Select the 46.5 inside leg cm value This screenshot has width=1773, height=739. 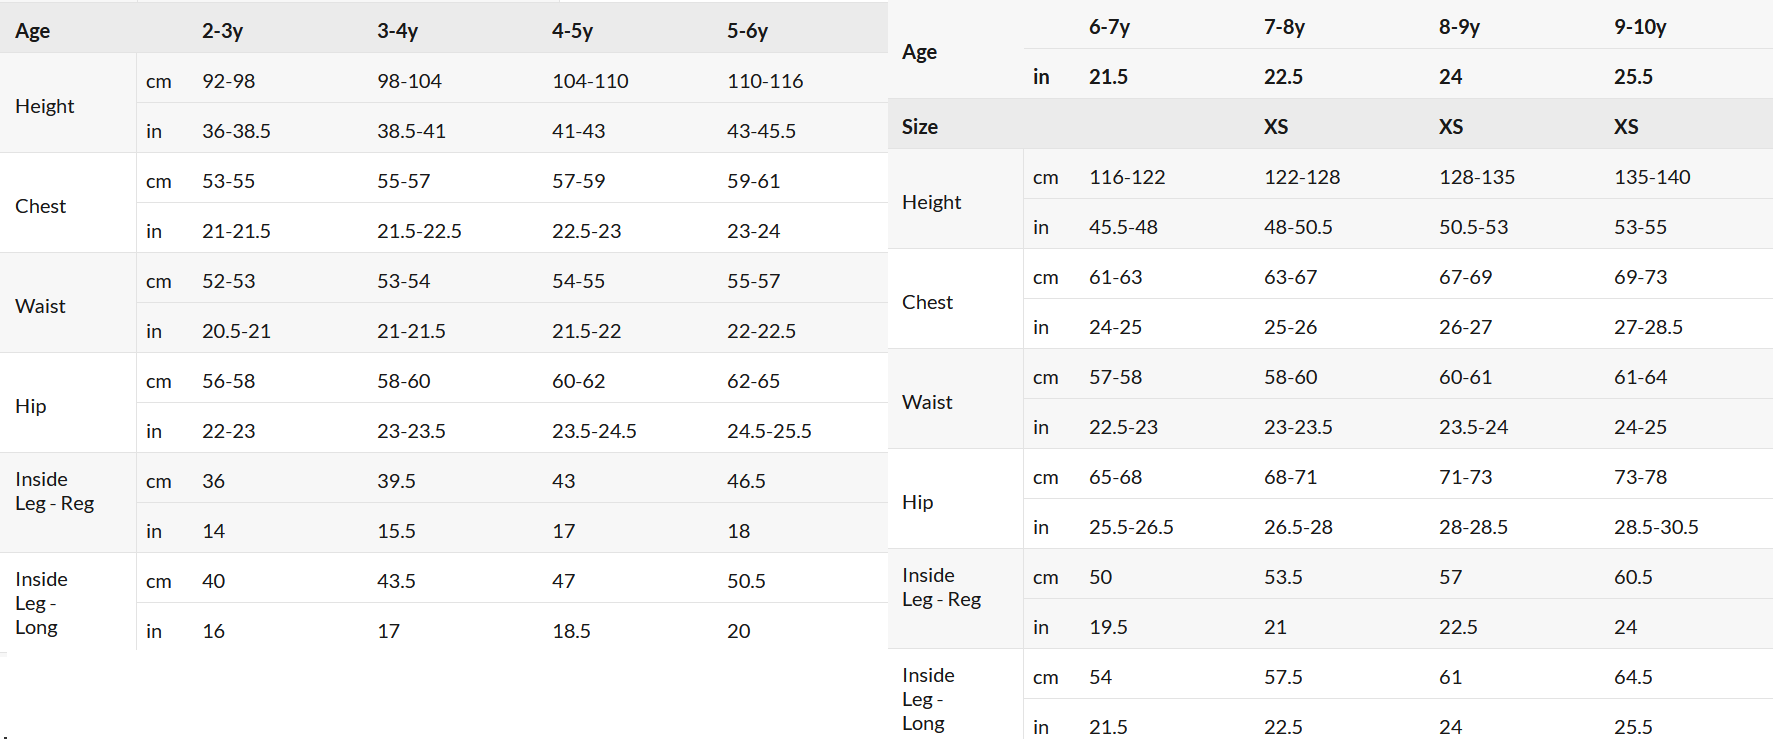746,481
